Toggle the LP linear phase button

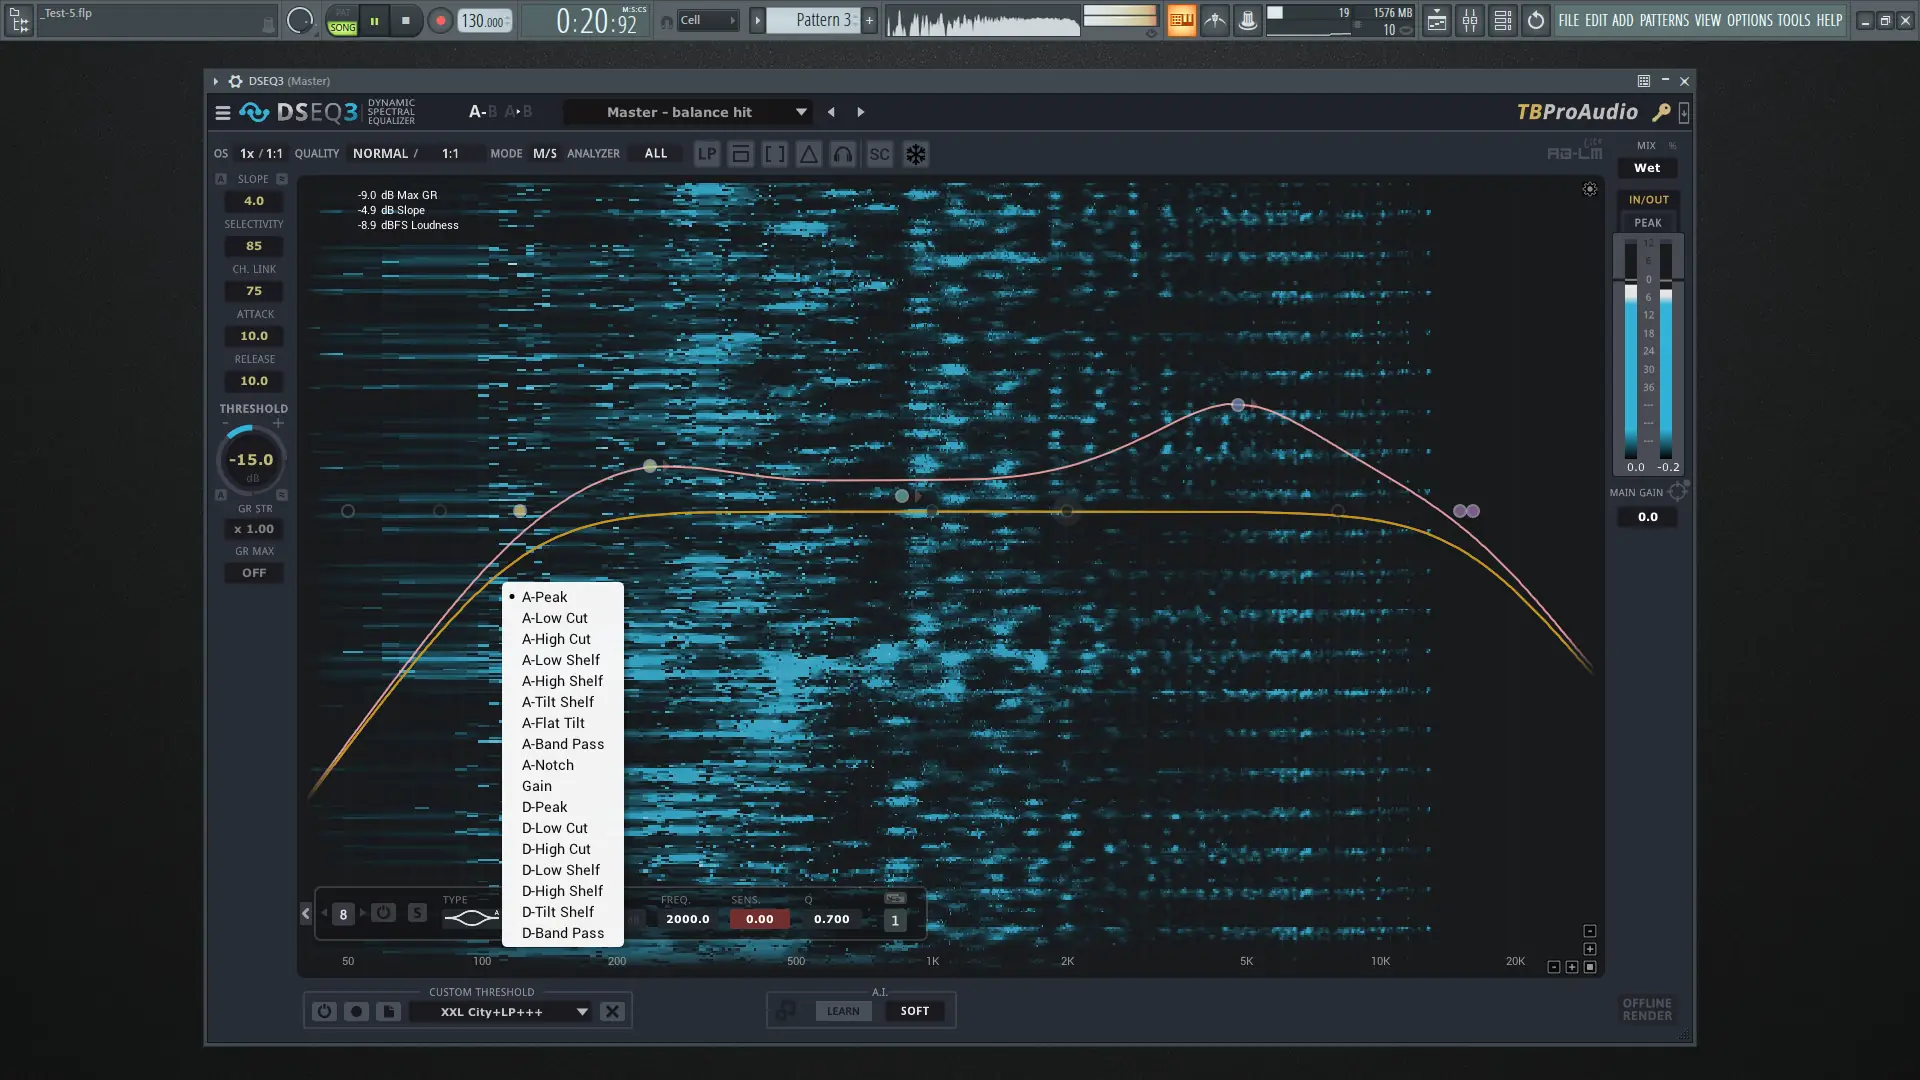pyautogui.click(x=707, y=154)
